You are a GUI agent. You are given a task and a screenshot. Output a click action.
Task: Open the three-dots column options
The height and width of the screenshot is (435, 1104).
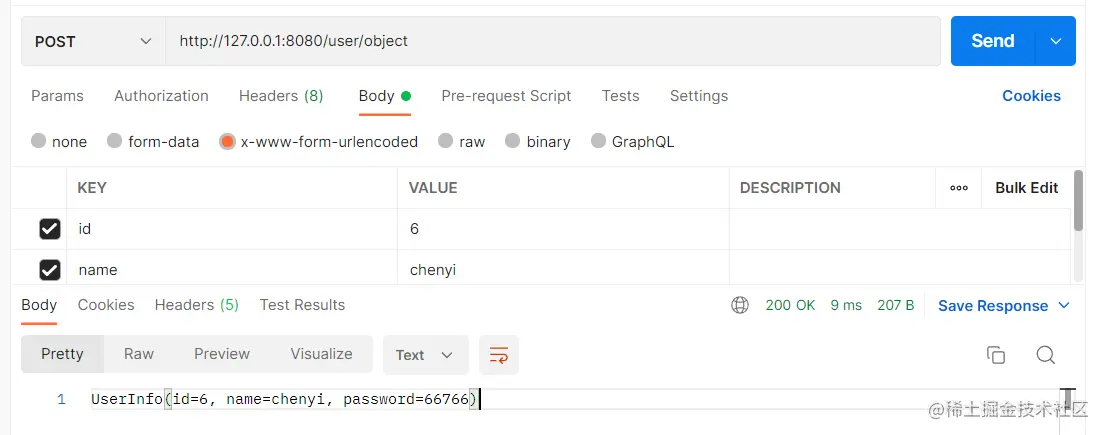(x=958, y=188)
